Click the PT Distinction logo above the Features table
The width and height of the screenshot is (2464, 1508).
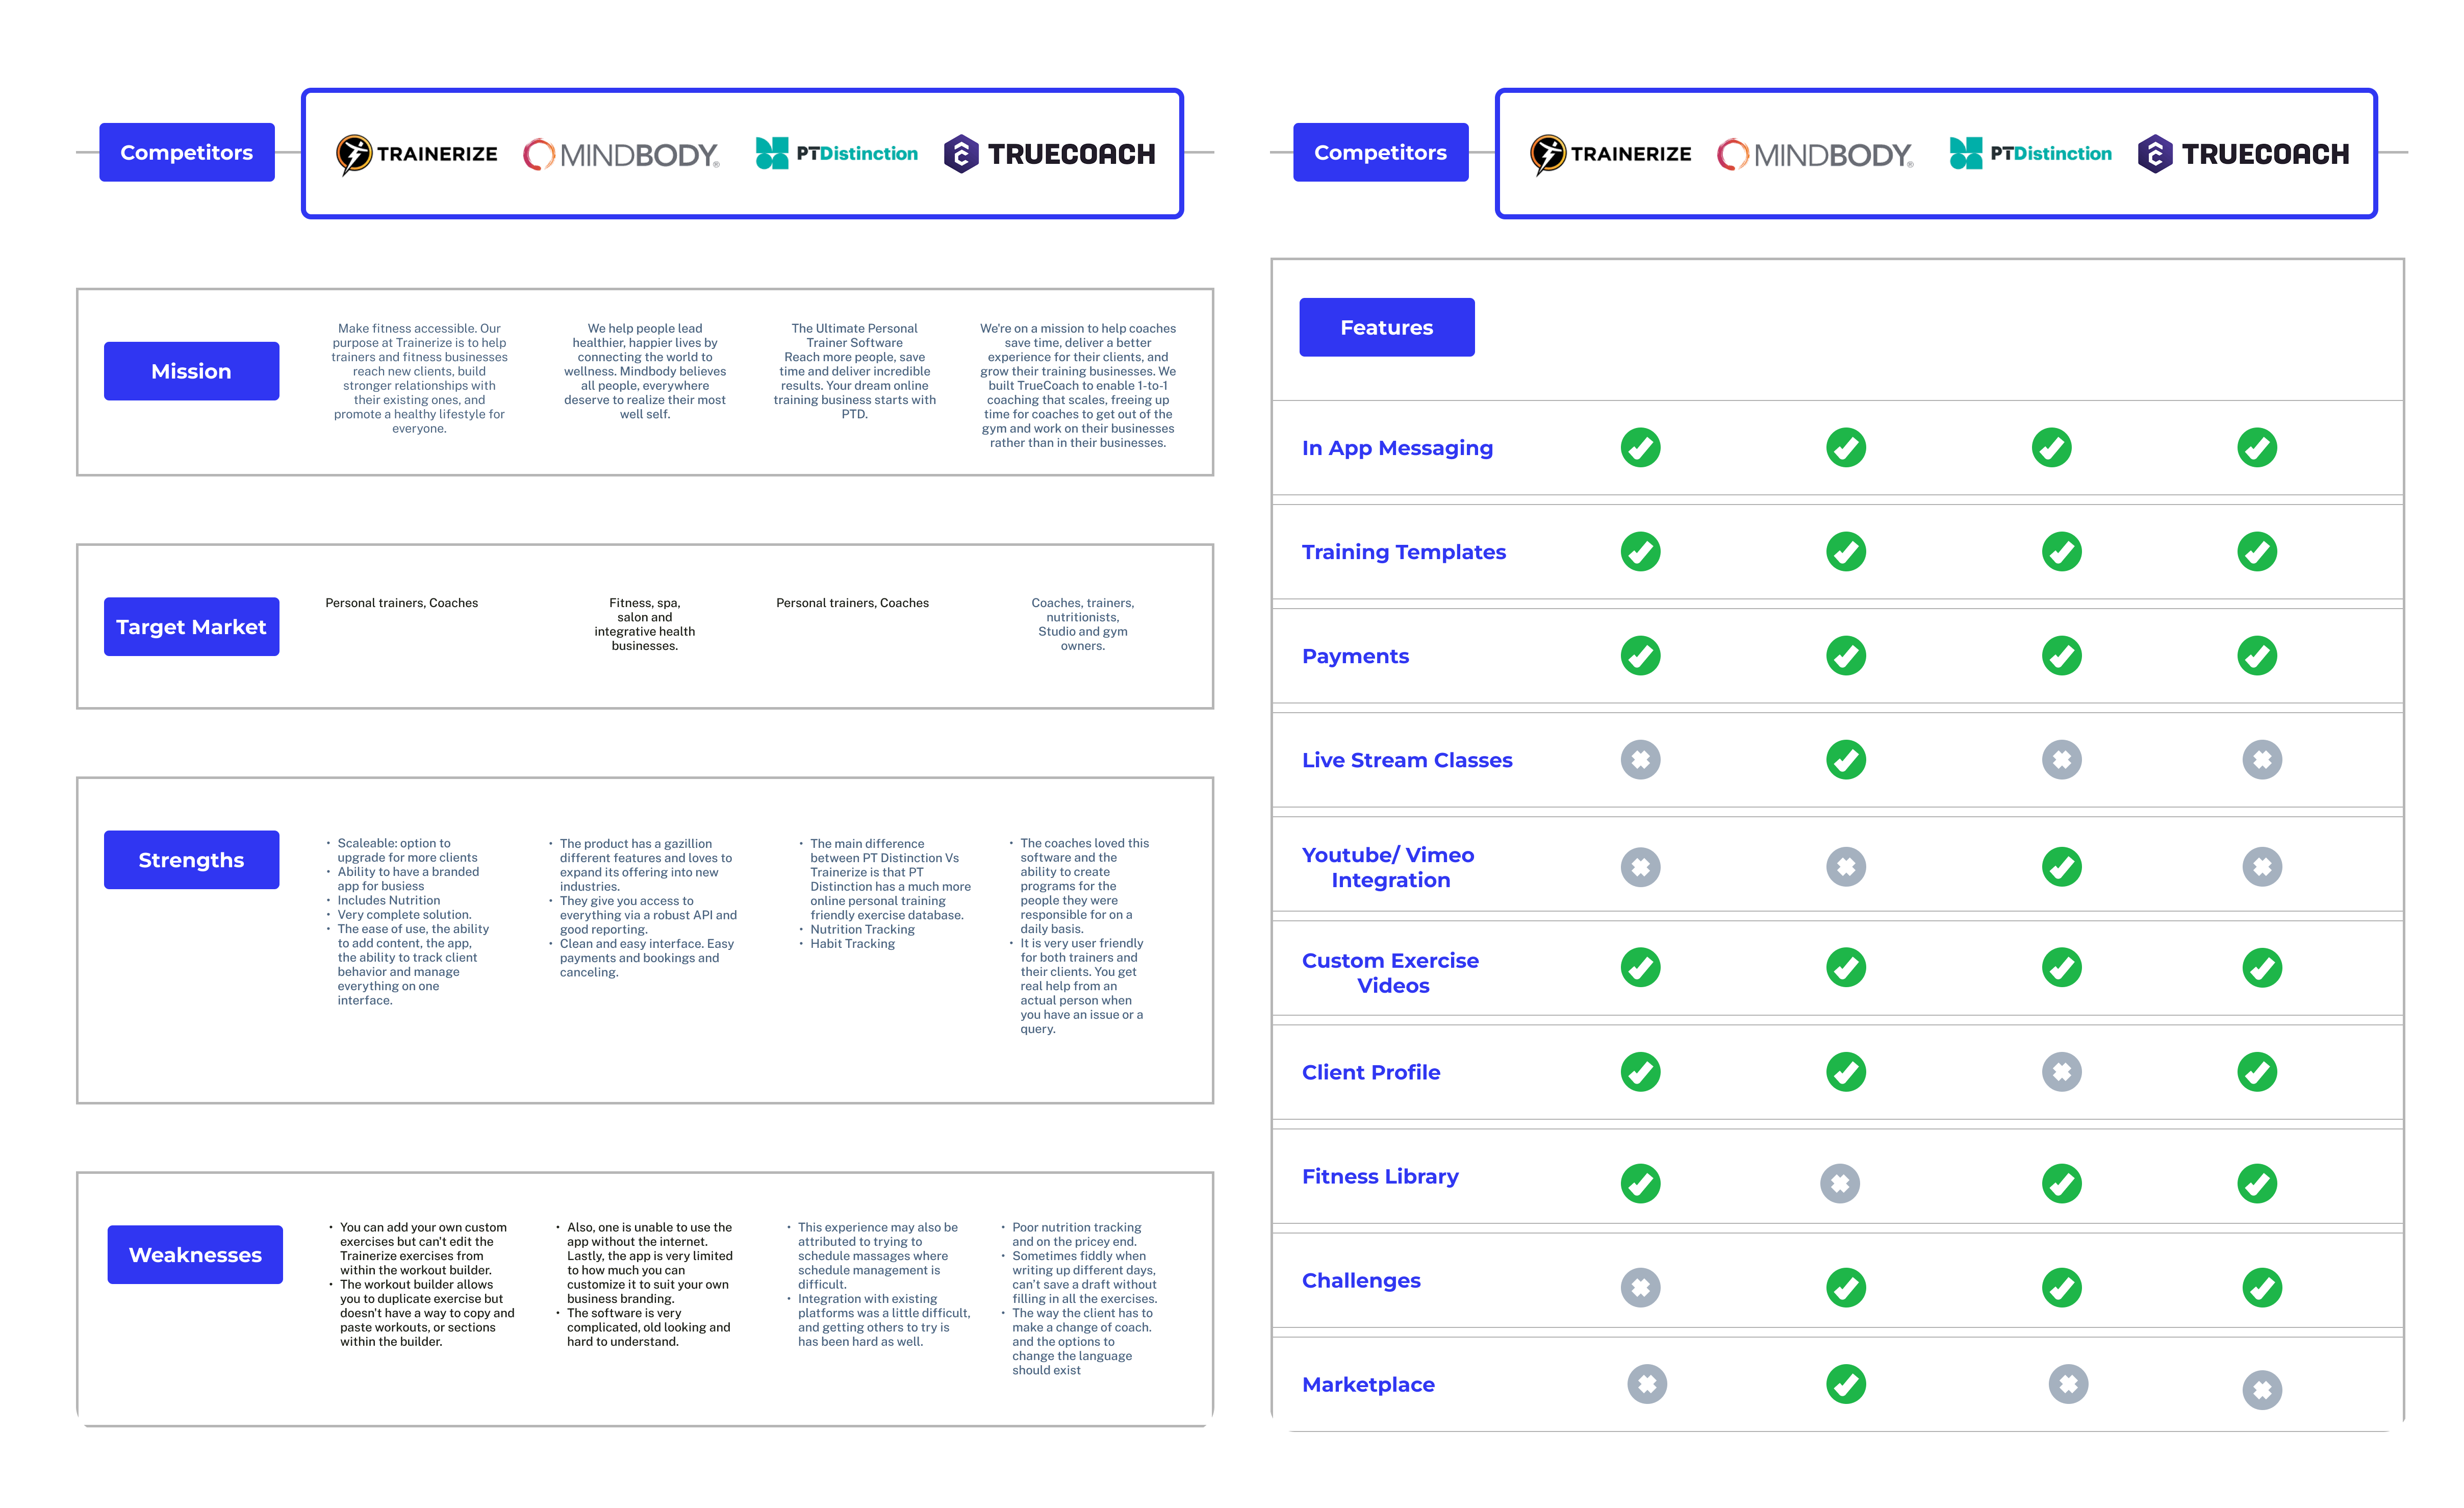[x=2030, y=153]
